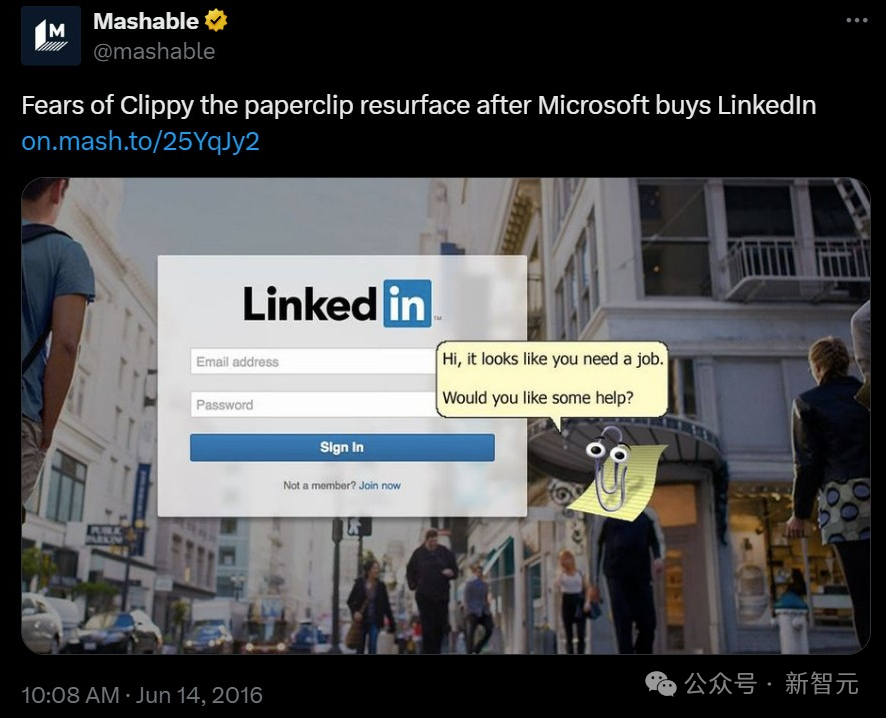Image resolution: width=886 pixels, height=718 pixels.
Task: Click the 新智元 watermark text
Action: click(x=821, y=684)
